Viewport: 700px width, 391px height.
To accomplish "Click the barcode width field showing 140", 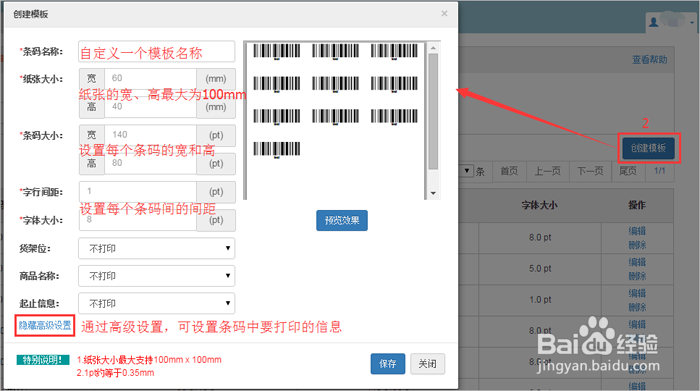I will [150, 135].
